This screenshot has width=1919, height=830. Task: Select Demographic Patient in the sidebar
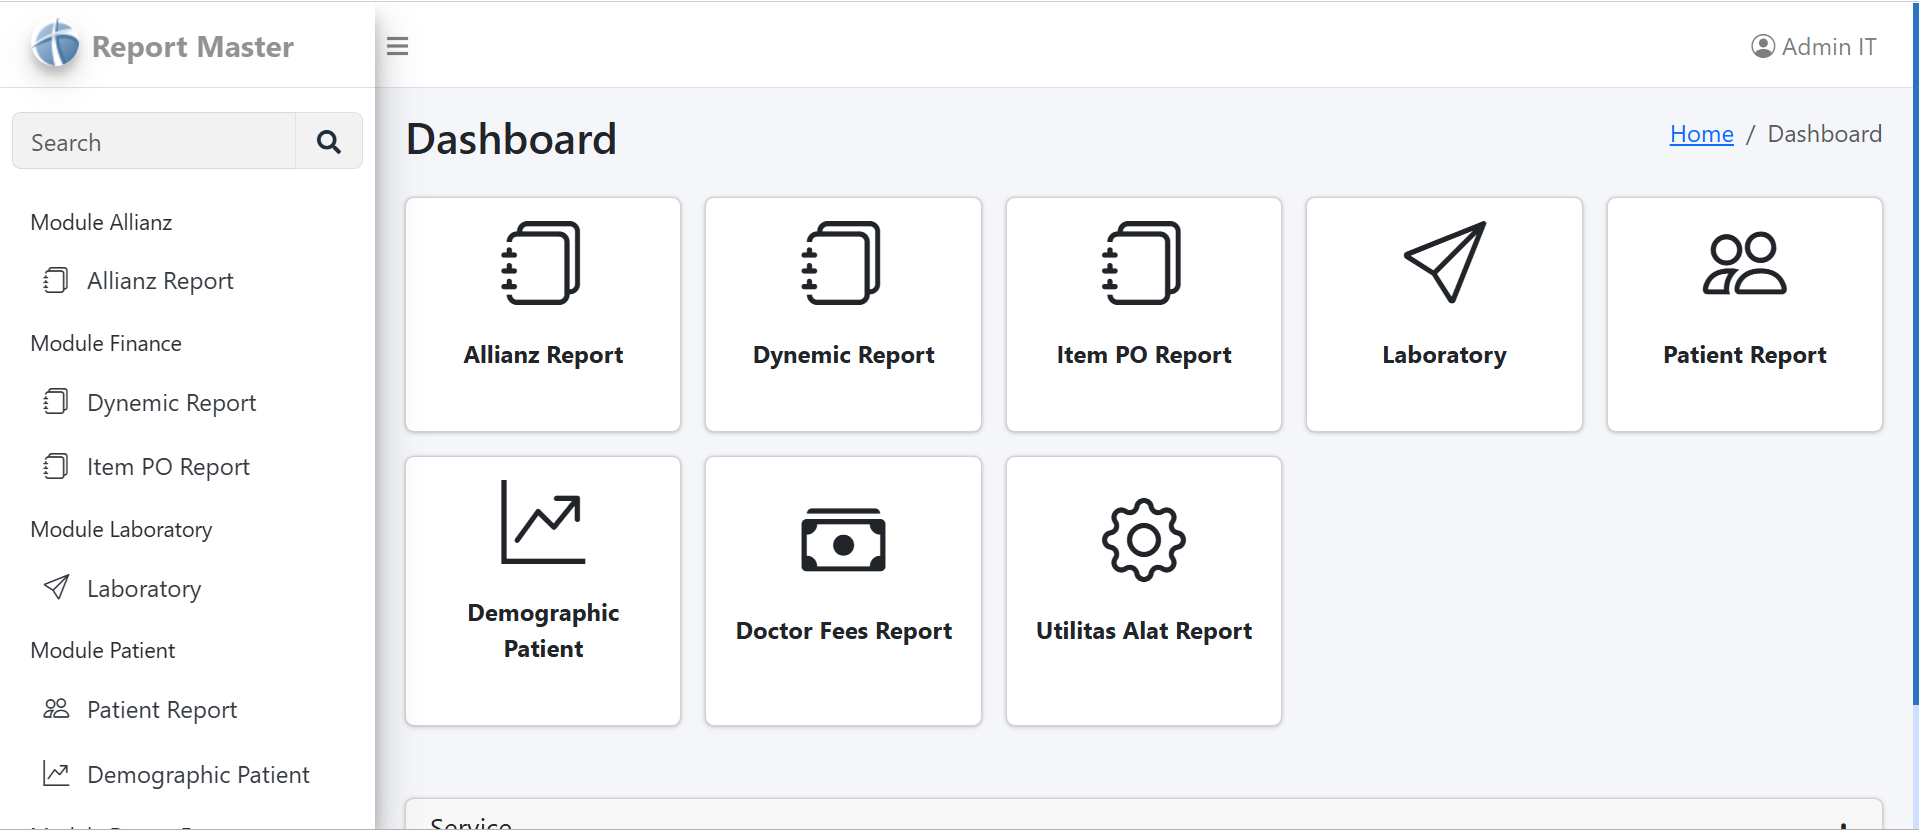click(x=198, y=775)
